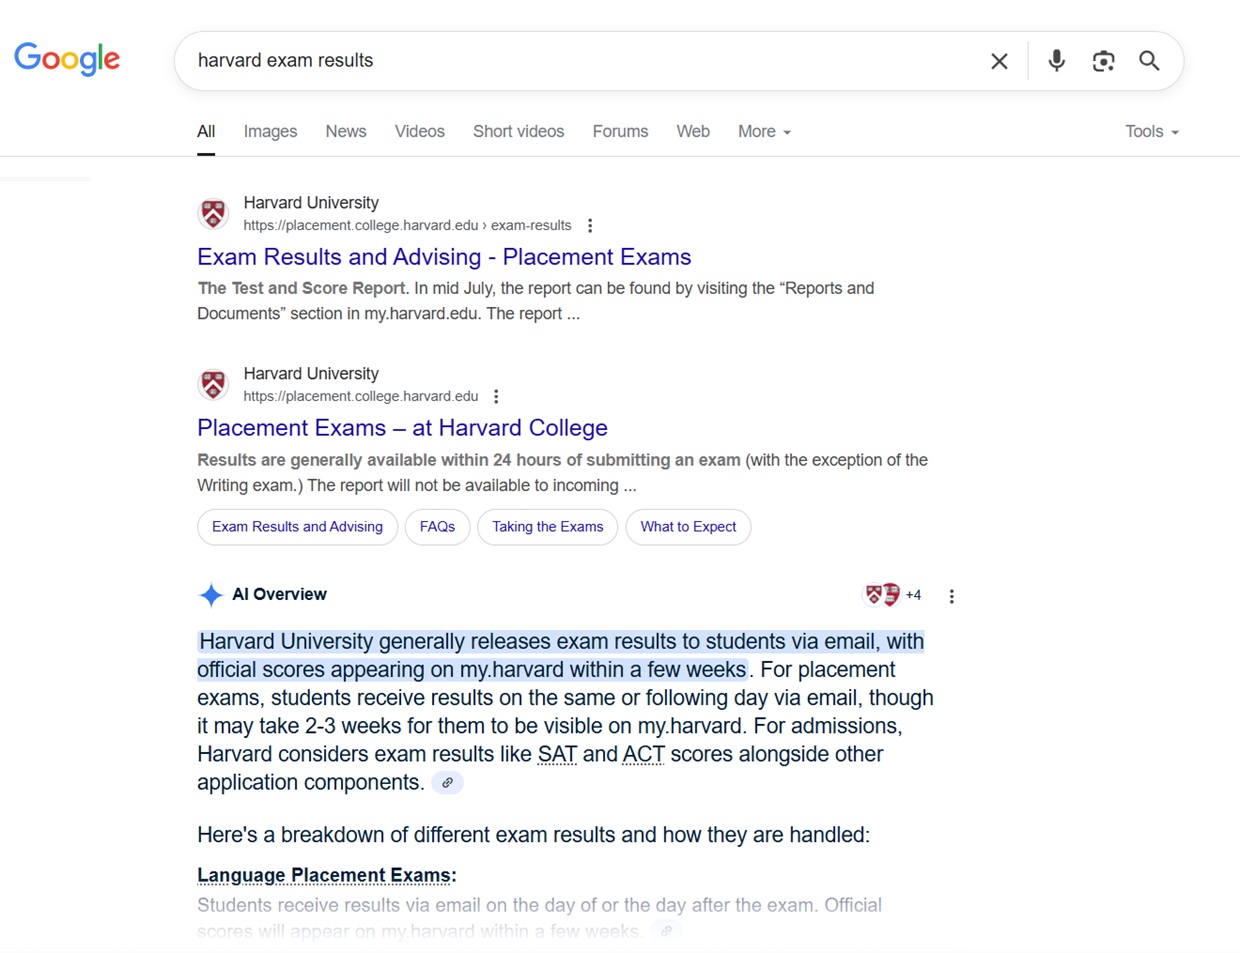Screen dimensions: 1240x953
Task: Switch to the Images tab
Action: point(270,132)
